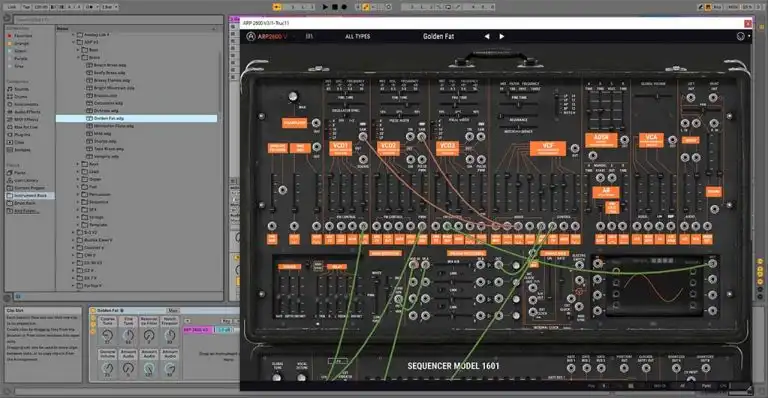Viewport: 768px width, 398px height.
Task: Click the browser search field
Action: pyautogui.click(x=118, y=20)
